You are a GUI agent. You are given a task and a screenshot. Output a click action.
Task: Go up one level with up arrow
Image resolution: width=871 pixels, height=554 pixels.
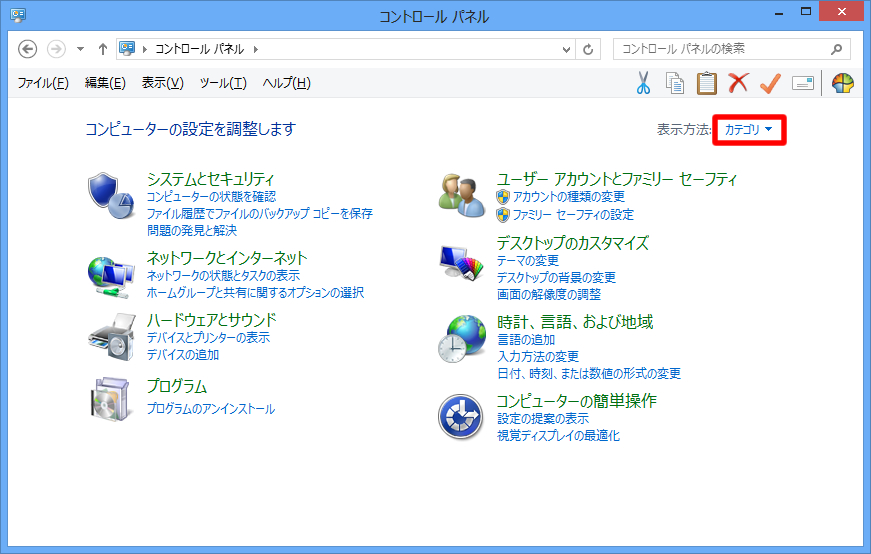coord(103,49)
